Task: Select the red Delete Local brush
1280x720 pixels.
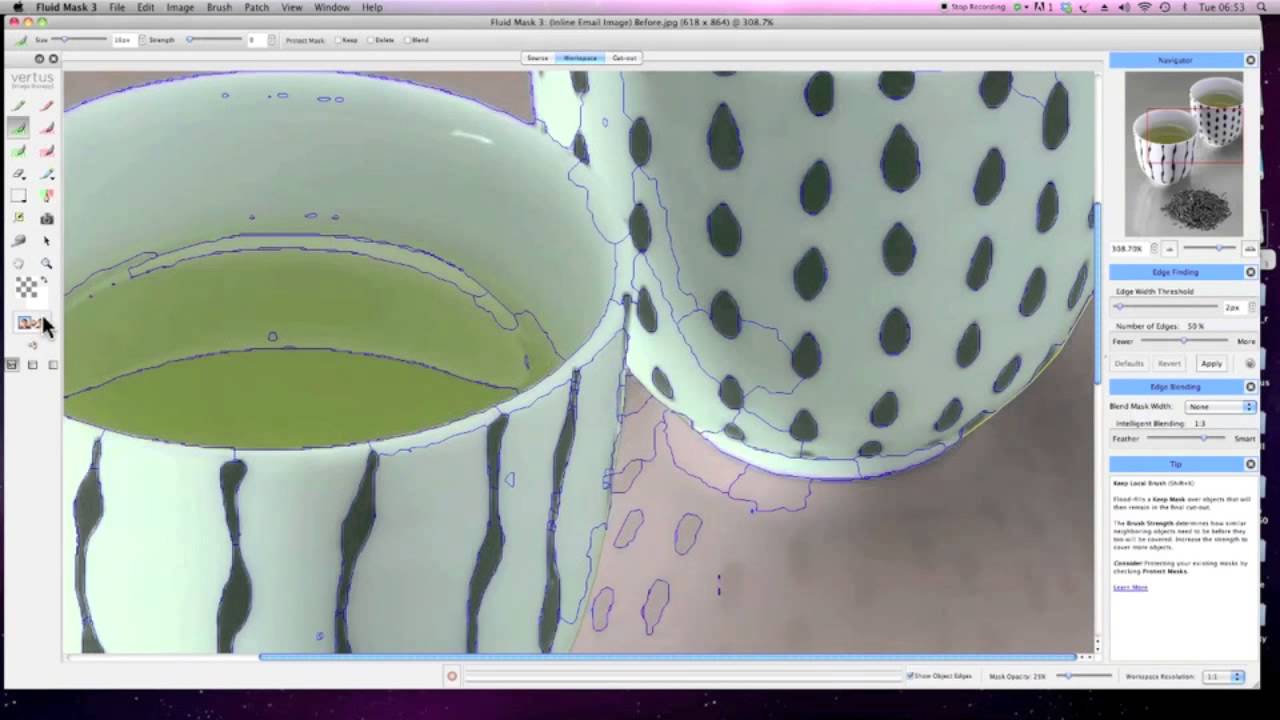Action: 46,128
